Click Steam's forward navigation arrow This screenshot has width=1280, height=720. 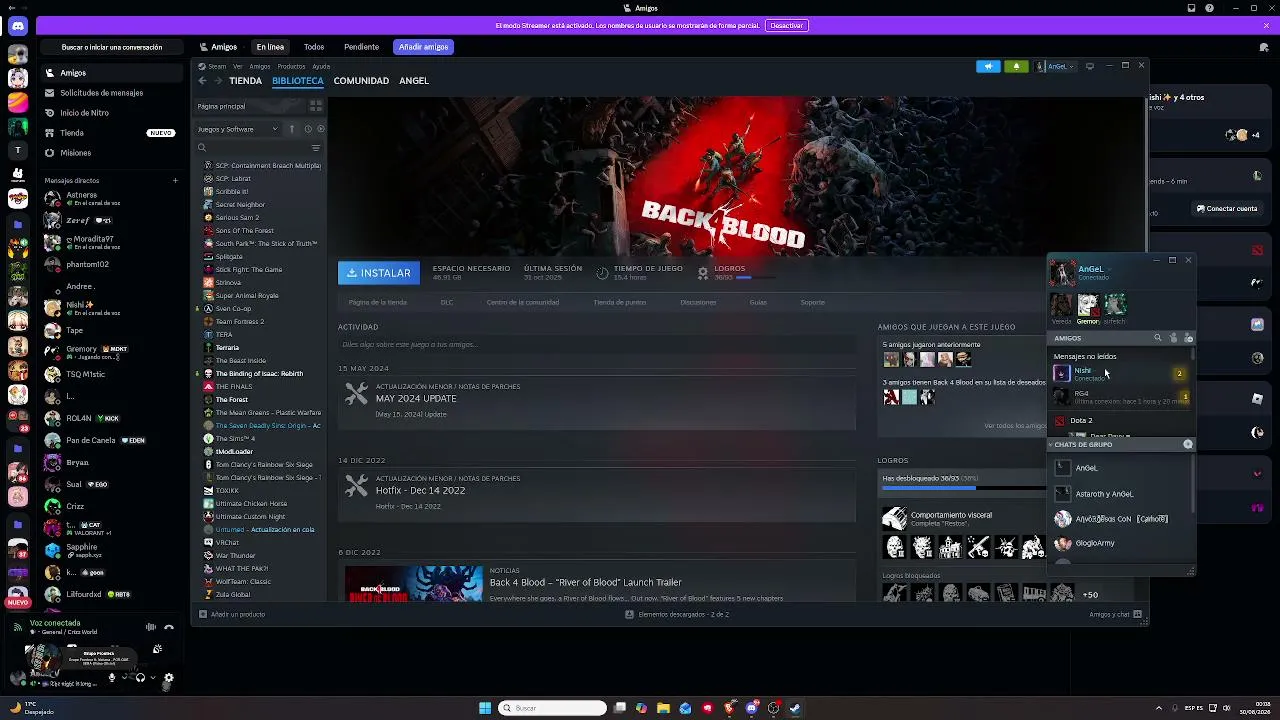point(217,81)
